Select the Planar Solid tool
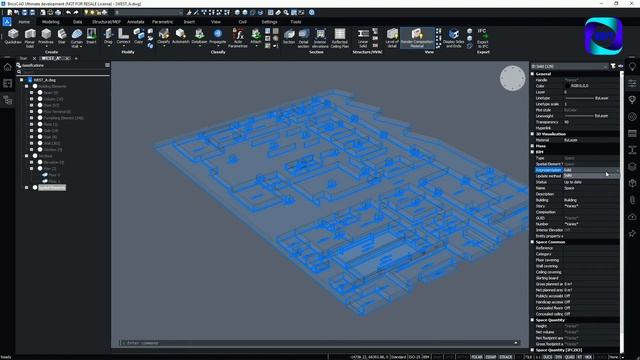The height and width of the screenshot is (360, 640). (30, 38)
